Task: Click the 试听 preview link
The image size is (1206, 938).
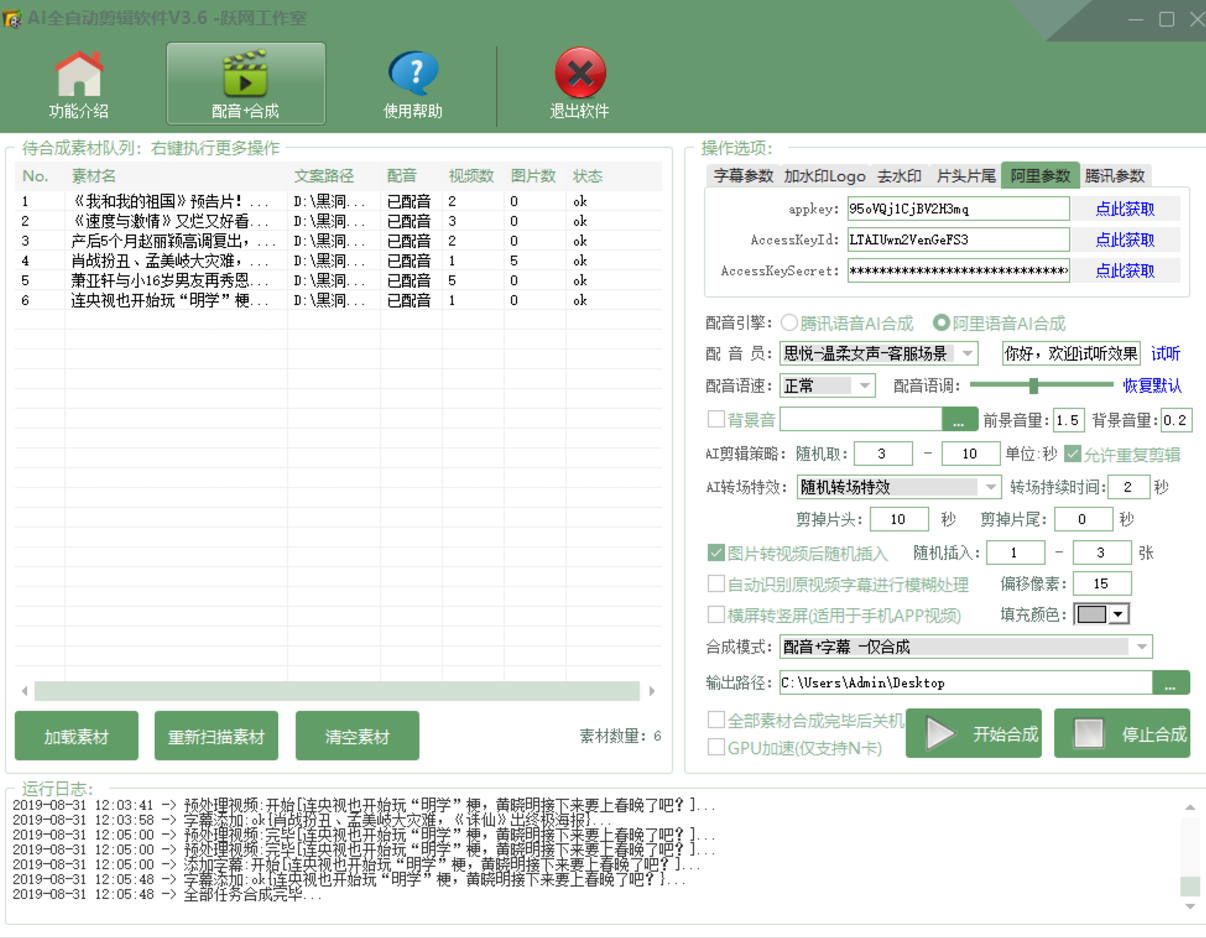Action: point(1165,353)
